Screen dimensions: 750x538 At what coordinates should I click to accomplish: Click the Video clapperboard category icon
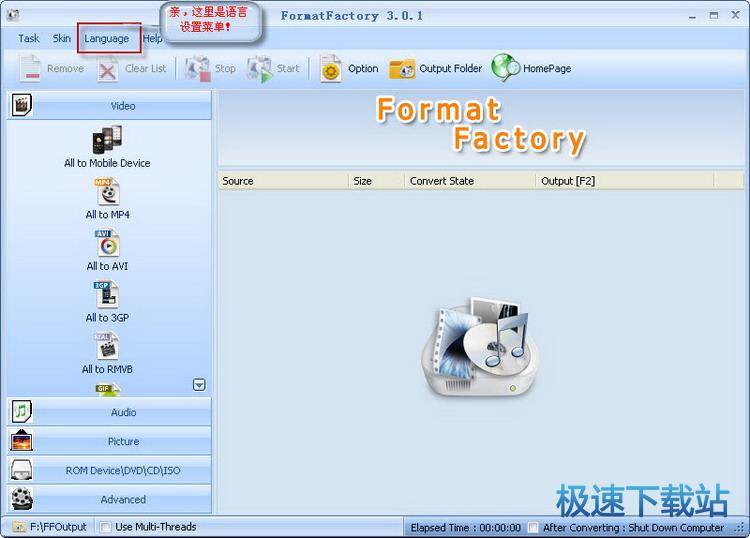click(21, 105)
